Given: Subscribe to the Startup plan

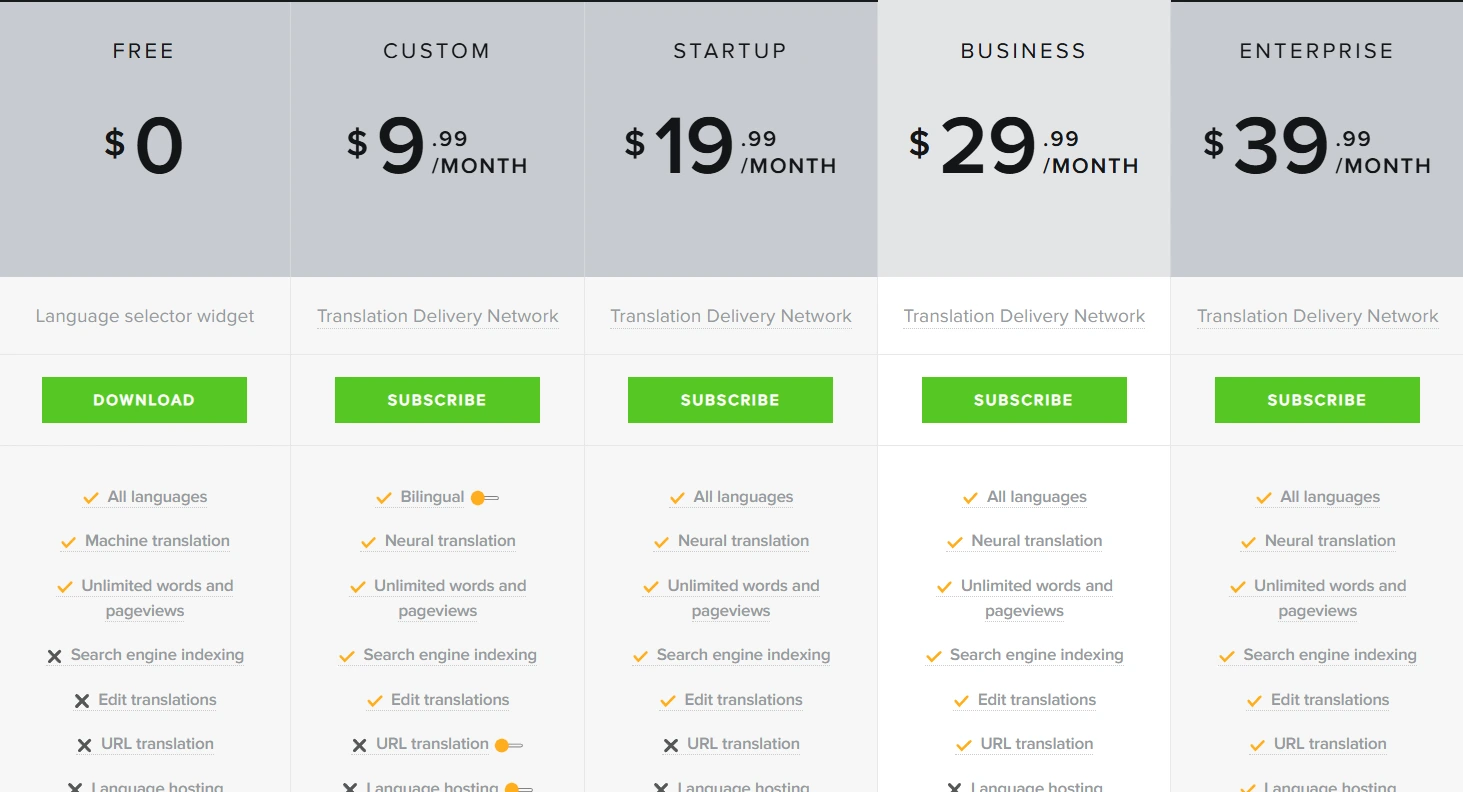Looking at the screenshot, I should (x=730, y=399).
